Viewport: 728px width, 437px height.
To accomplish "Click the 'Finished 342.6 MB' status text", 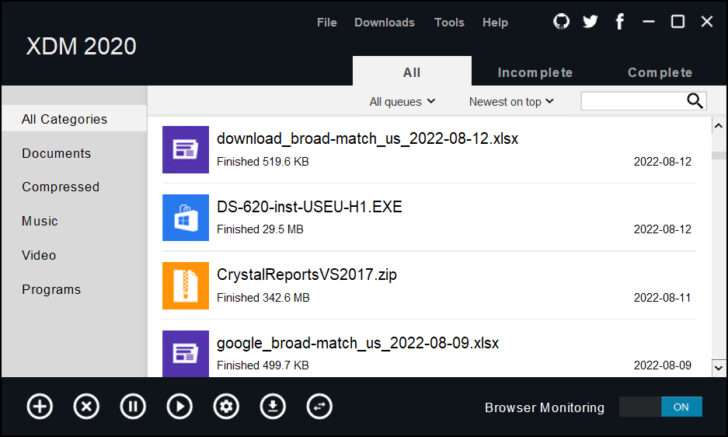I will point(263,298).
